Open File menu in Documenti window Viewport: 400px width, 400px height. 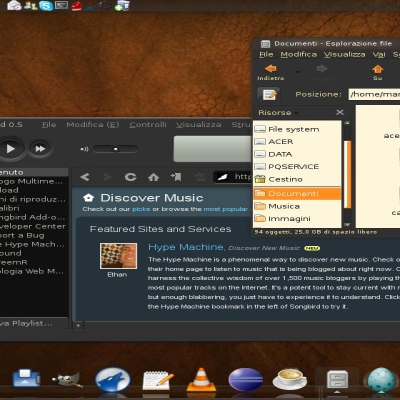pyautogui.click(x=266, y=55)
